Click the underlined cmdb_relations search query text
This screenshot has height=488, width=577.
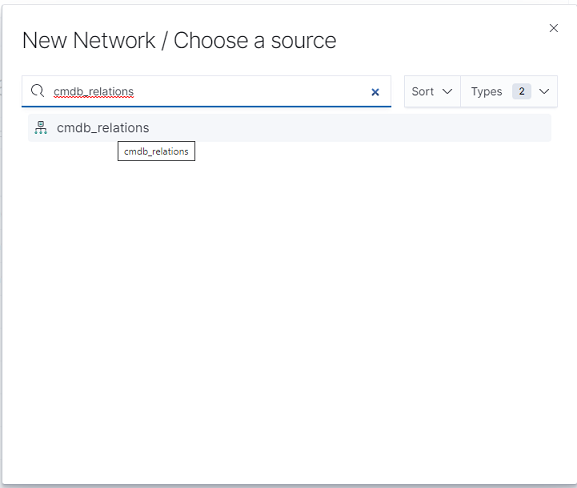point(93,91)
